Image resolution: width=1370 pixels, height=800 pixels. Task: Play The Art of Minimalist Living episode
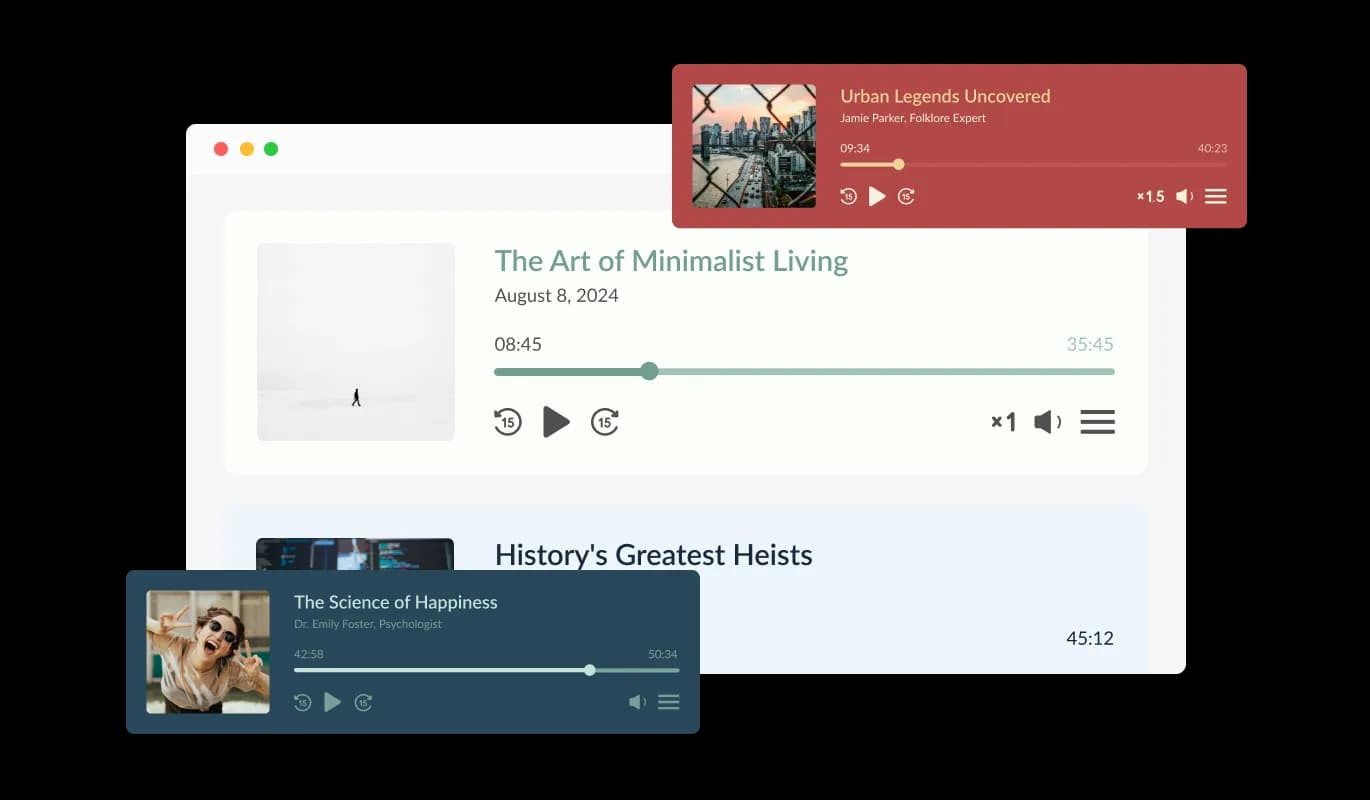(556, 422)
